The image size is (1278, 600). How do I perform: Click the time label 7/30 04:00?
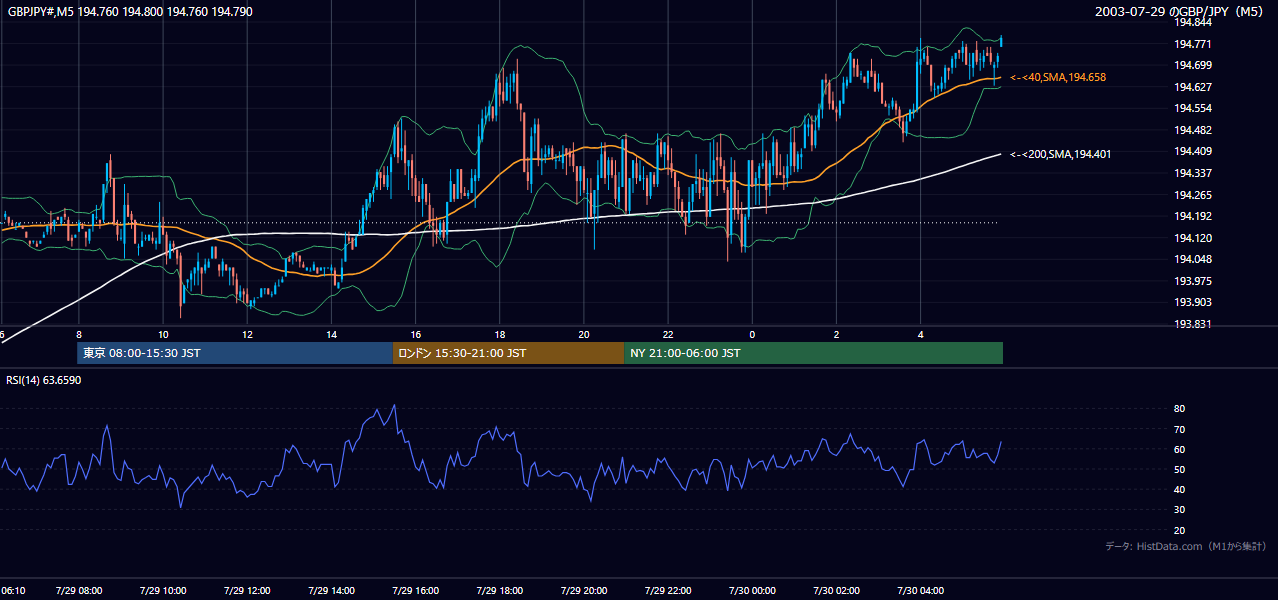pos(920,591)
